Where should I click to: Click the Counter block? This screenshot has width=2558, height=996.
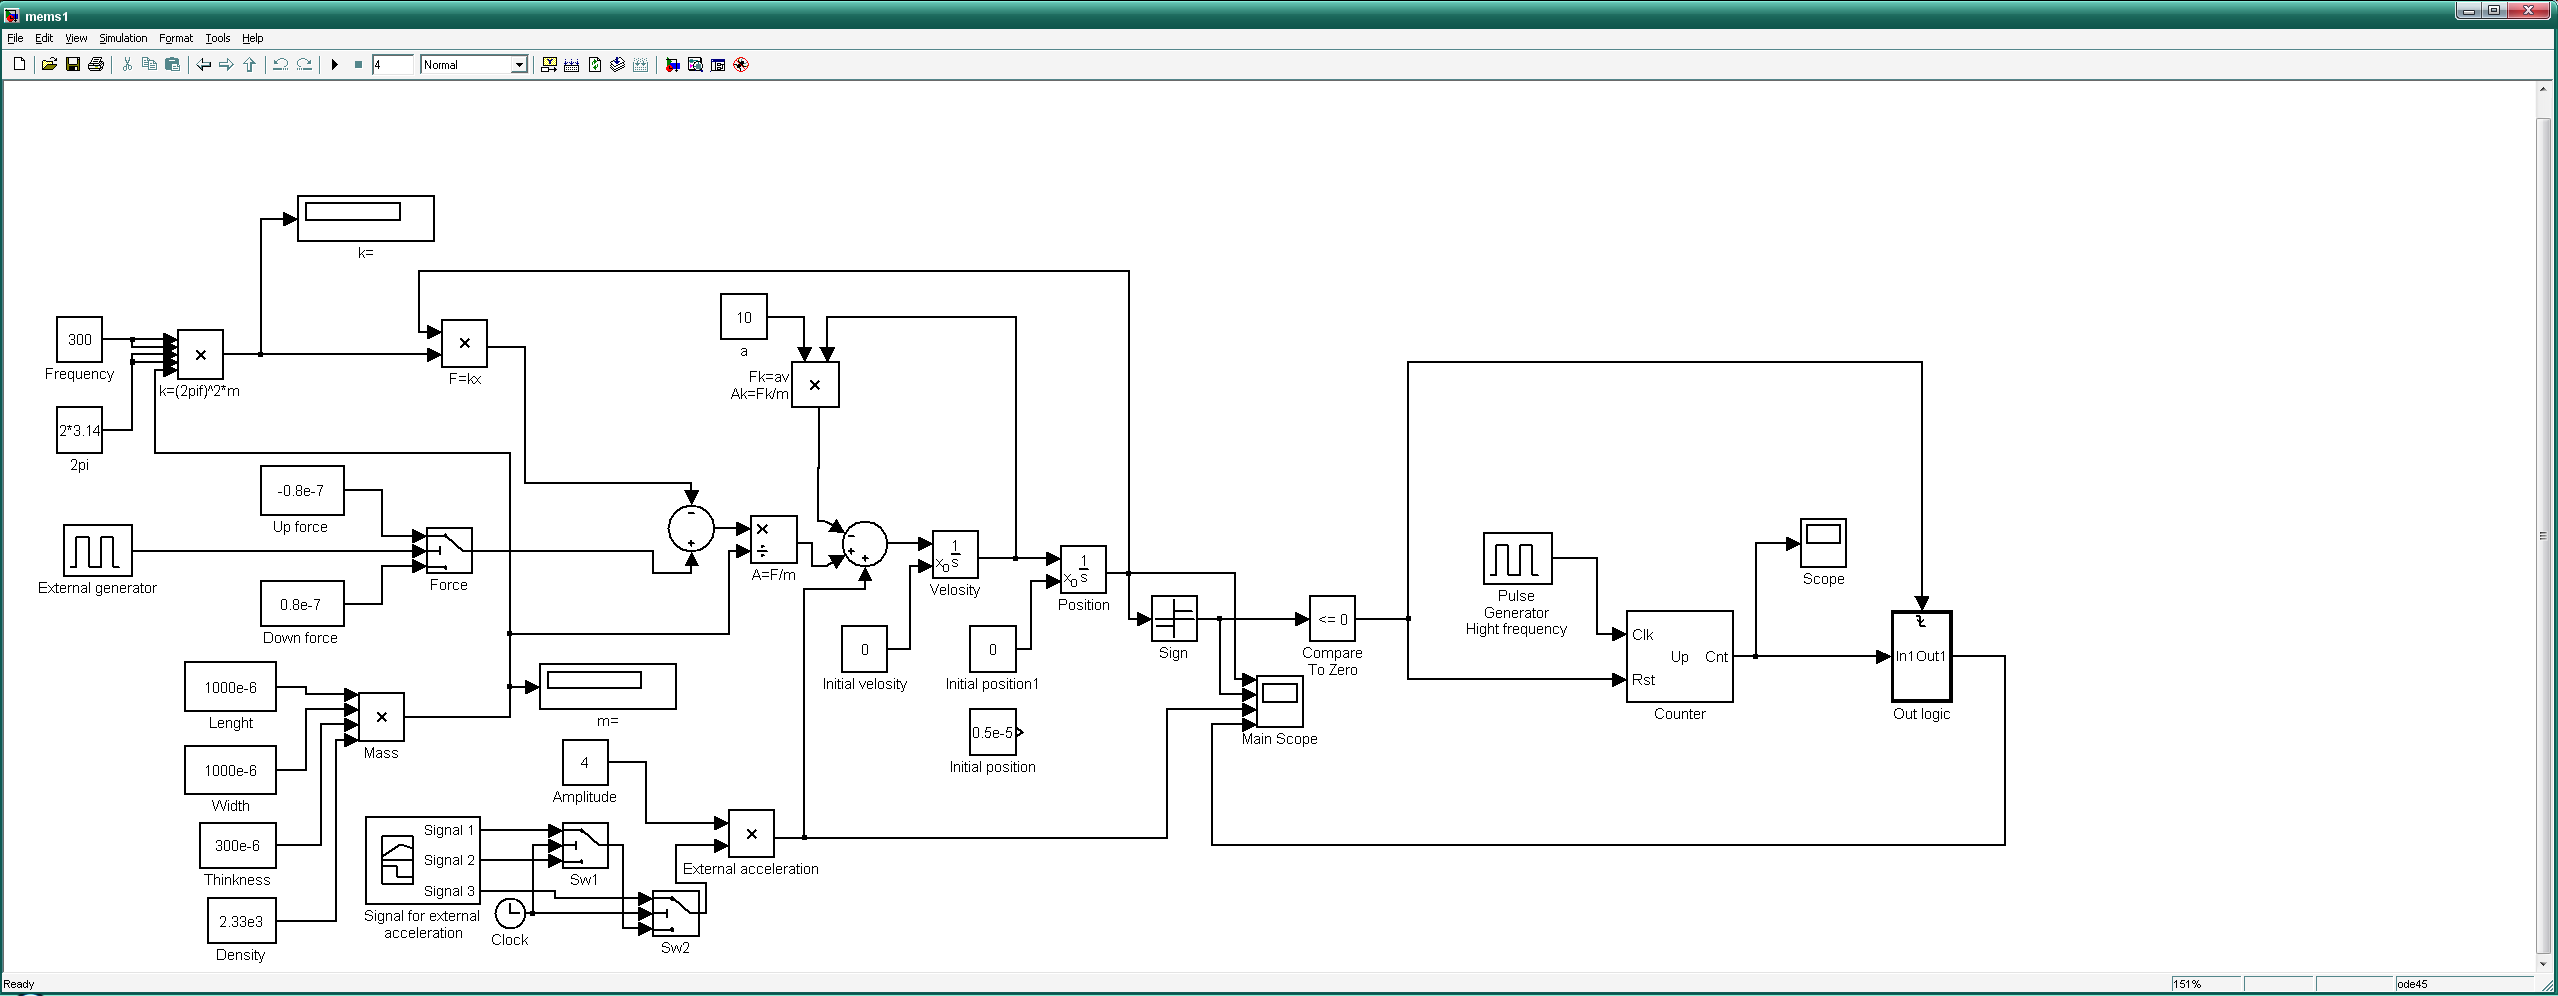click(x=1680, y=656)
